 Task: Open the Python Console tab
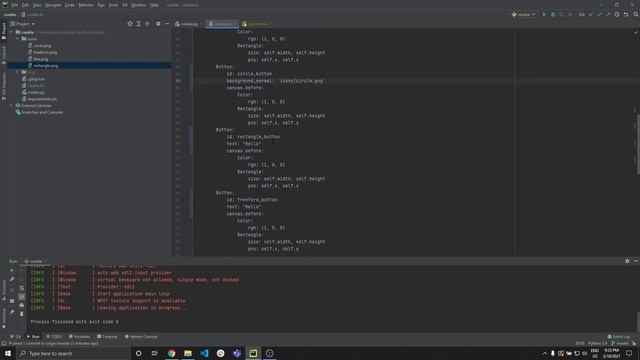(x=141, y=336)
